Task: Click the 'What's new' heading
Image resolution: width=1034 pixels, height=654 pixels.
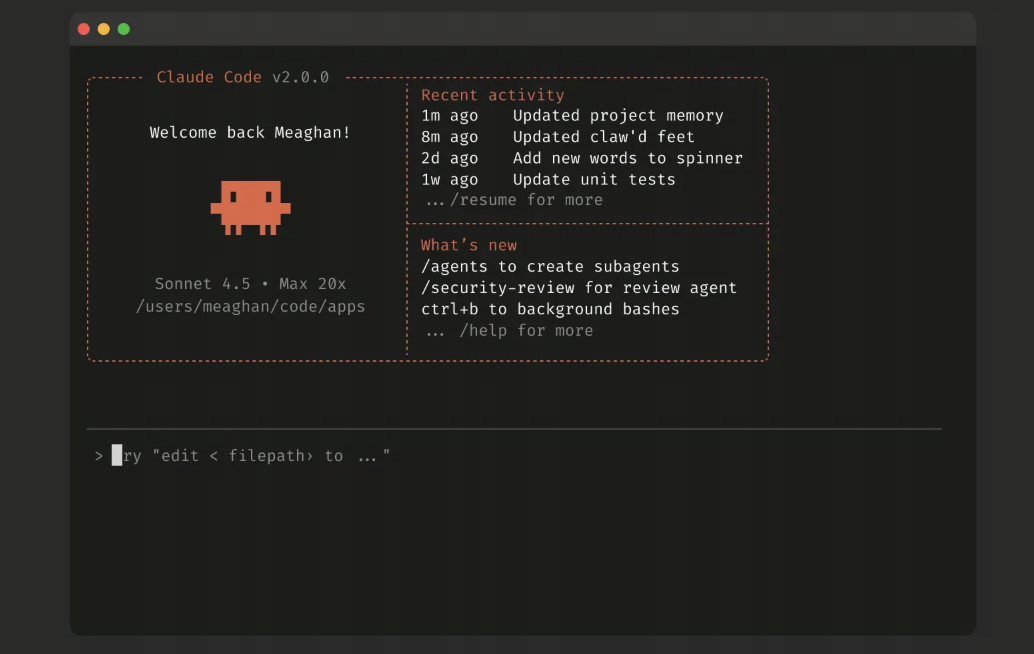Action: click(469, 245)
